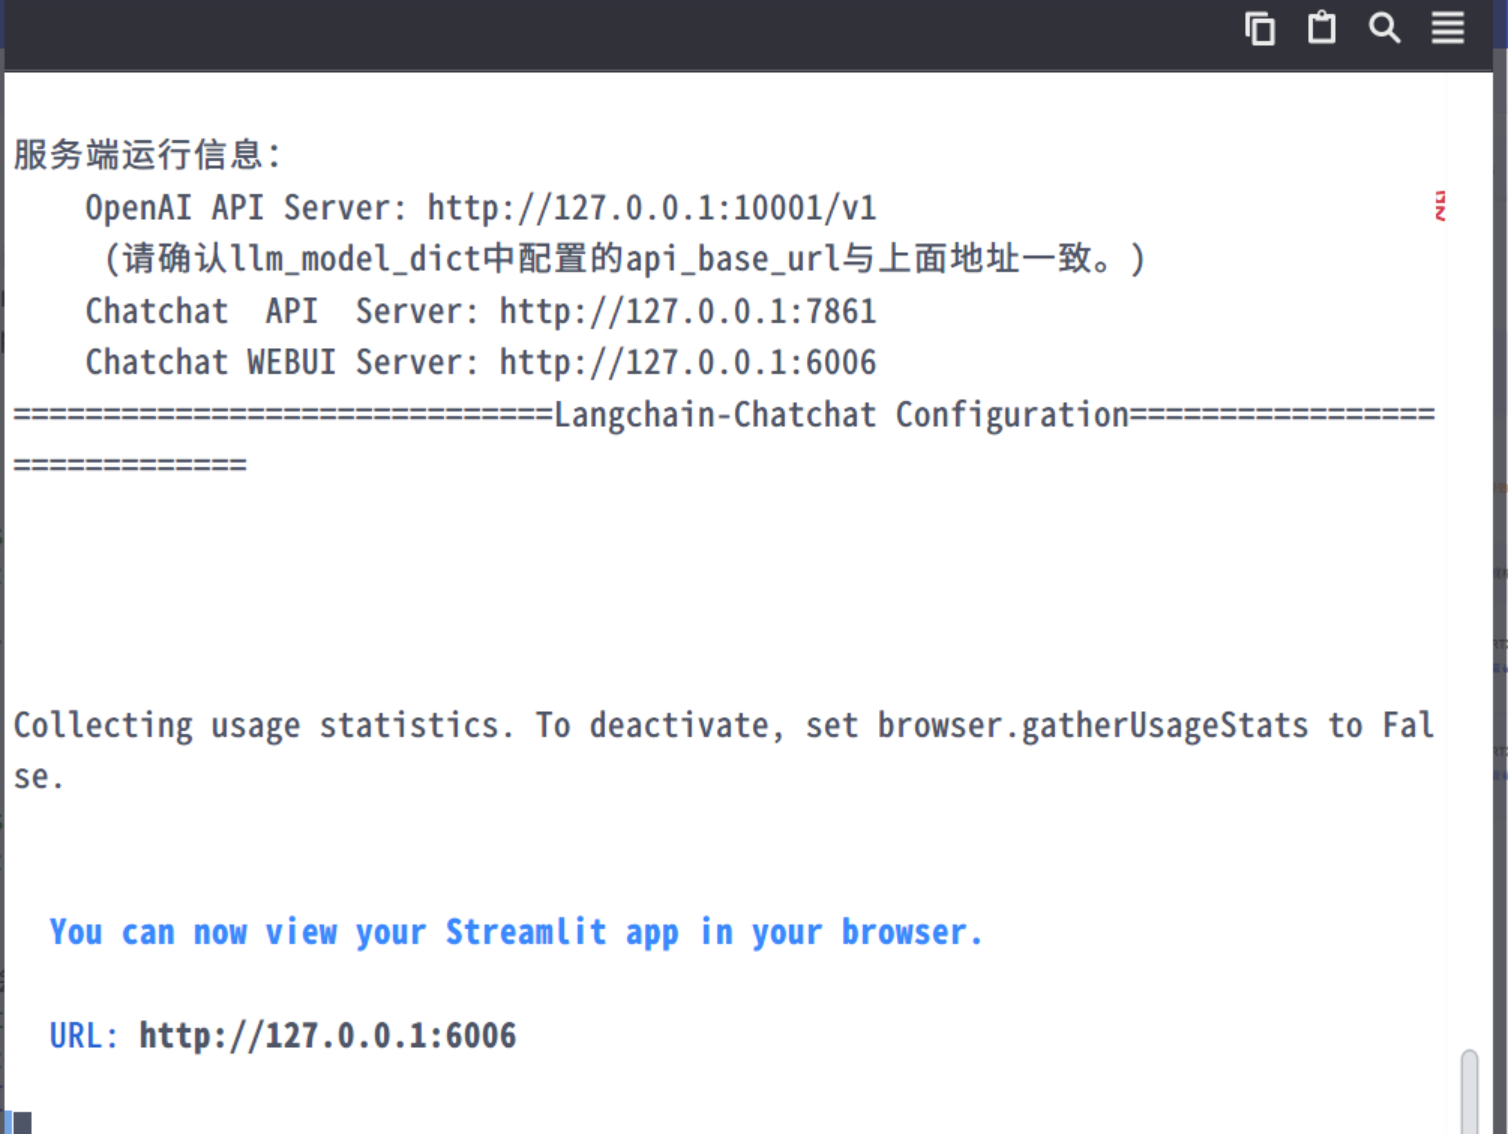Click the "browser.gatherUsageStats" setting text

tap(1092, 725)
